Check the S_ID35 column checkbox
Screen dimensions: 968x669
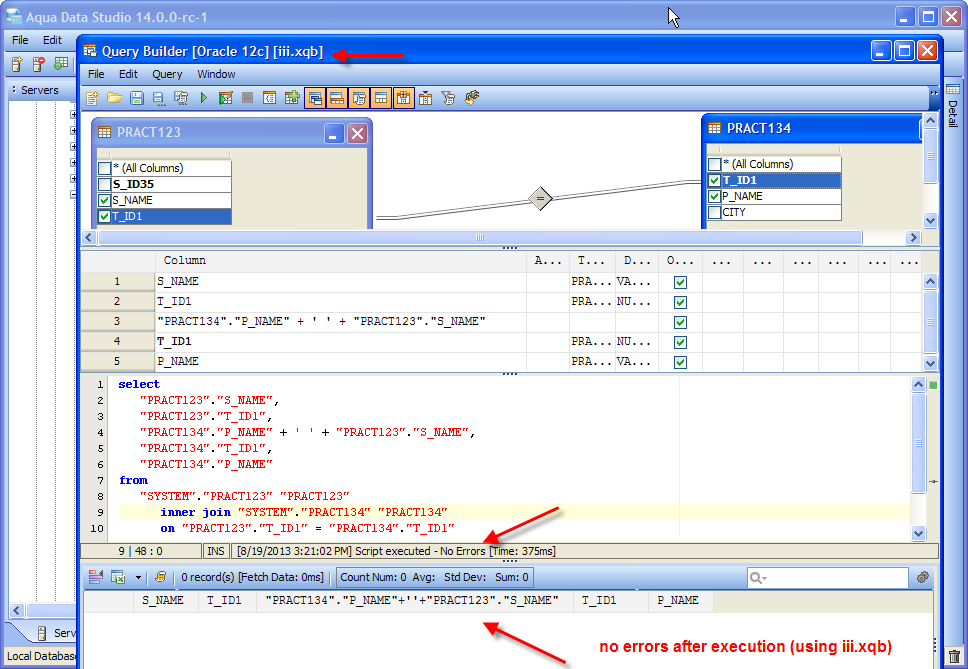point(104,185)
